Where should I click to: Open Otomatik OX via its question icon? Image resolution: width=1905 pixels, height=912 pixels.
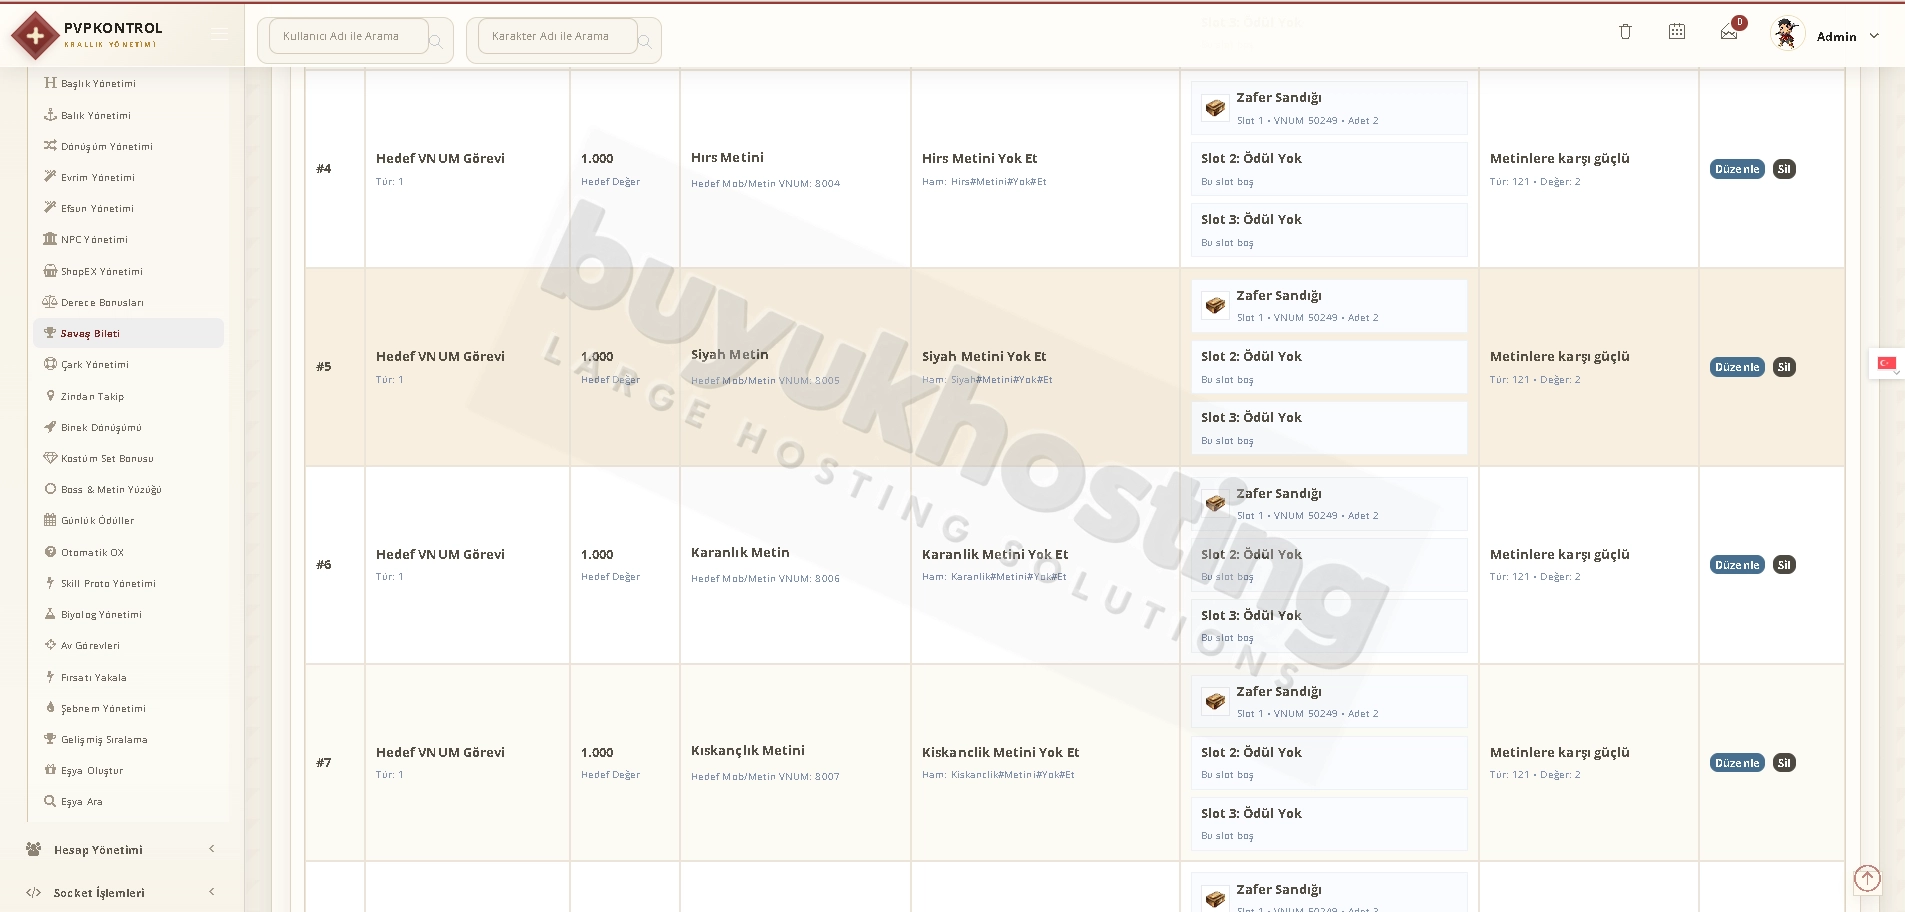point(50,552)
